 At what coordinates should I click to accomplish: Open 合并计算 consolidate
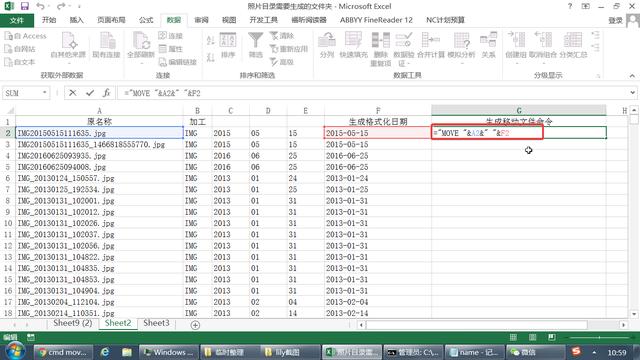(431, 45)
